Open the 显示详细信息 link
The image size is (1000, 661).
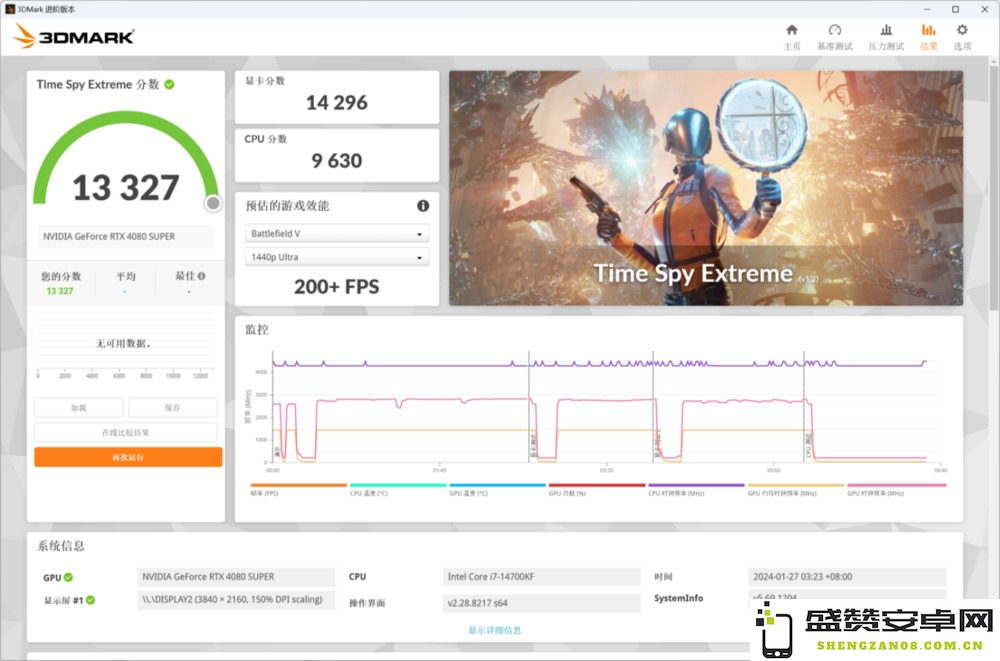495,630
